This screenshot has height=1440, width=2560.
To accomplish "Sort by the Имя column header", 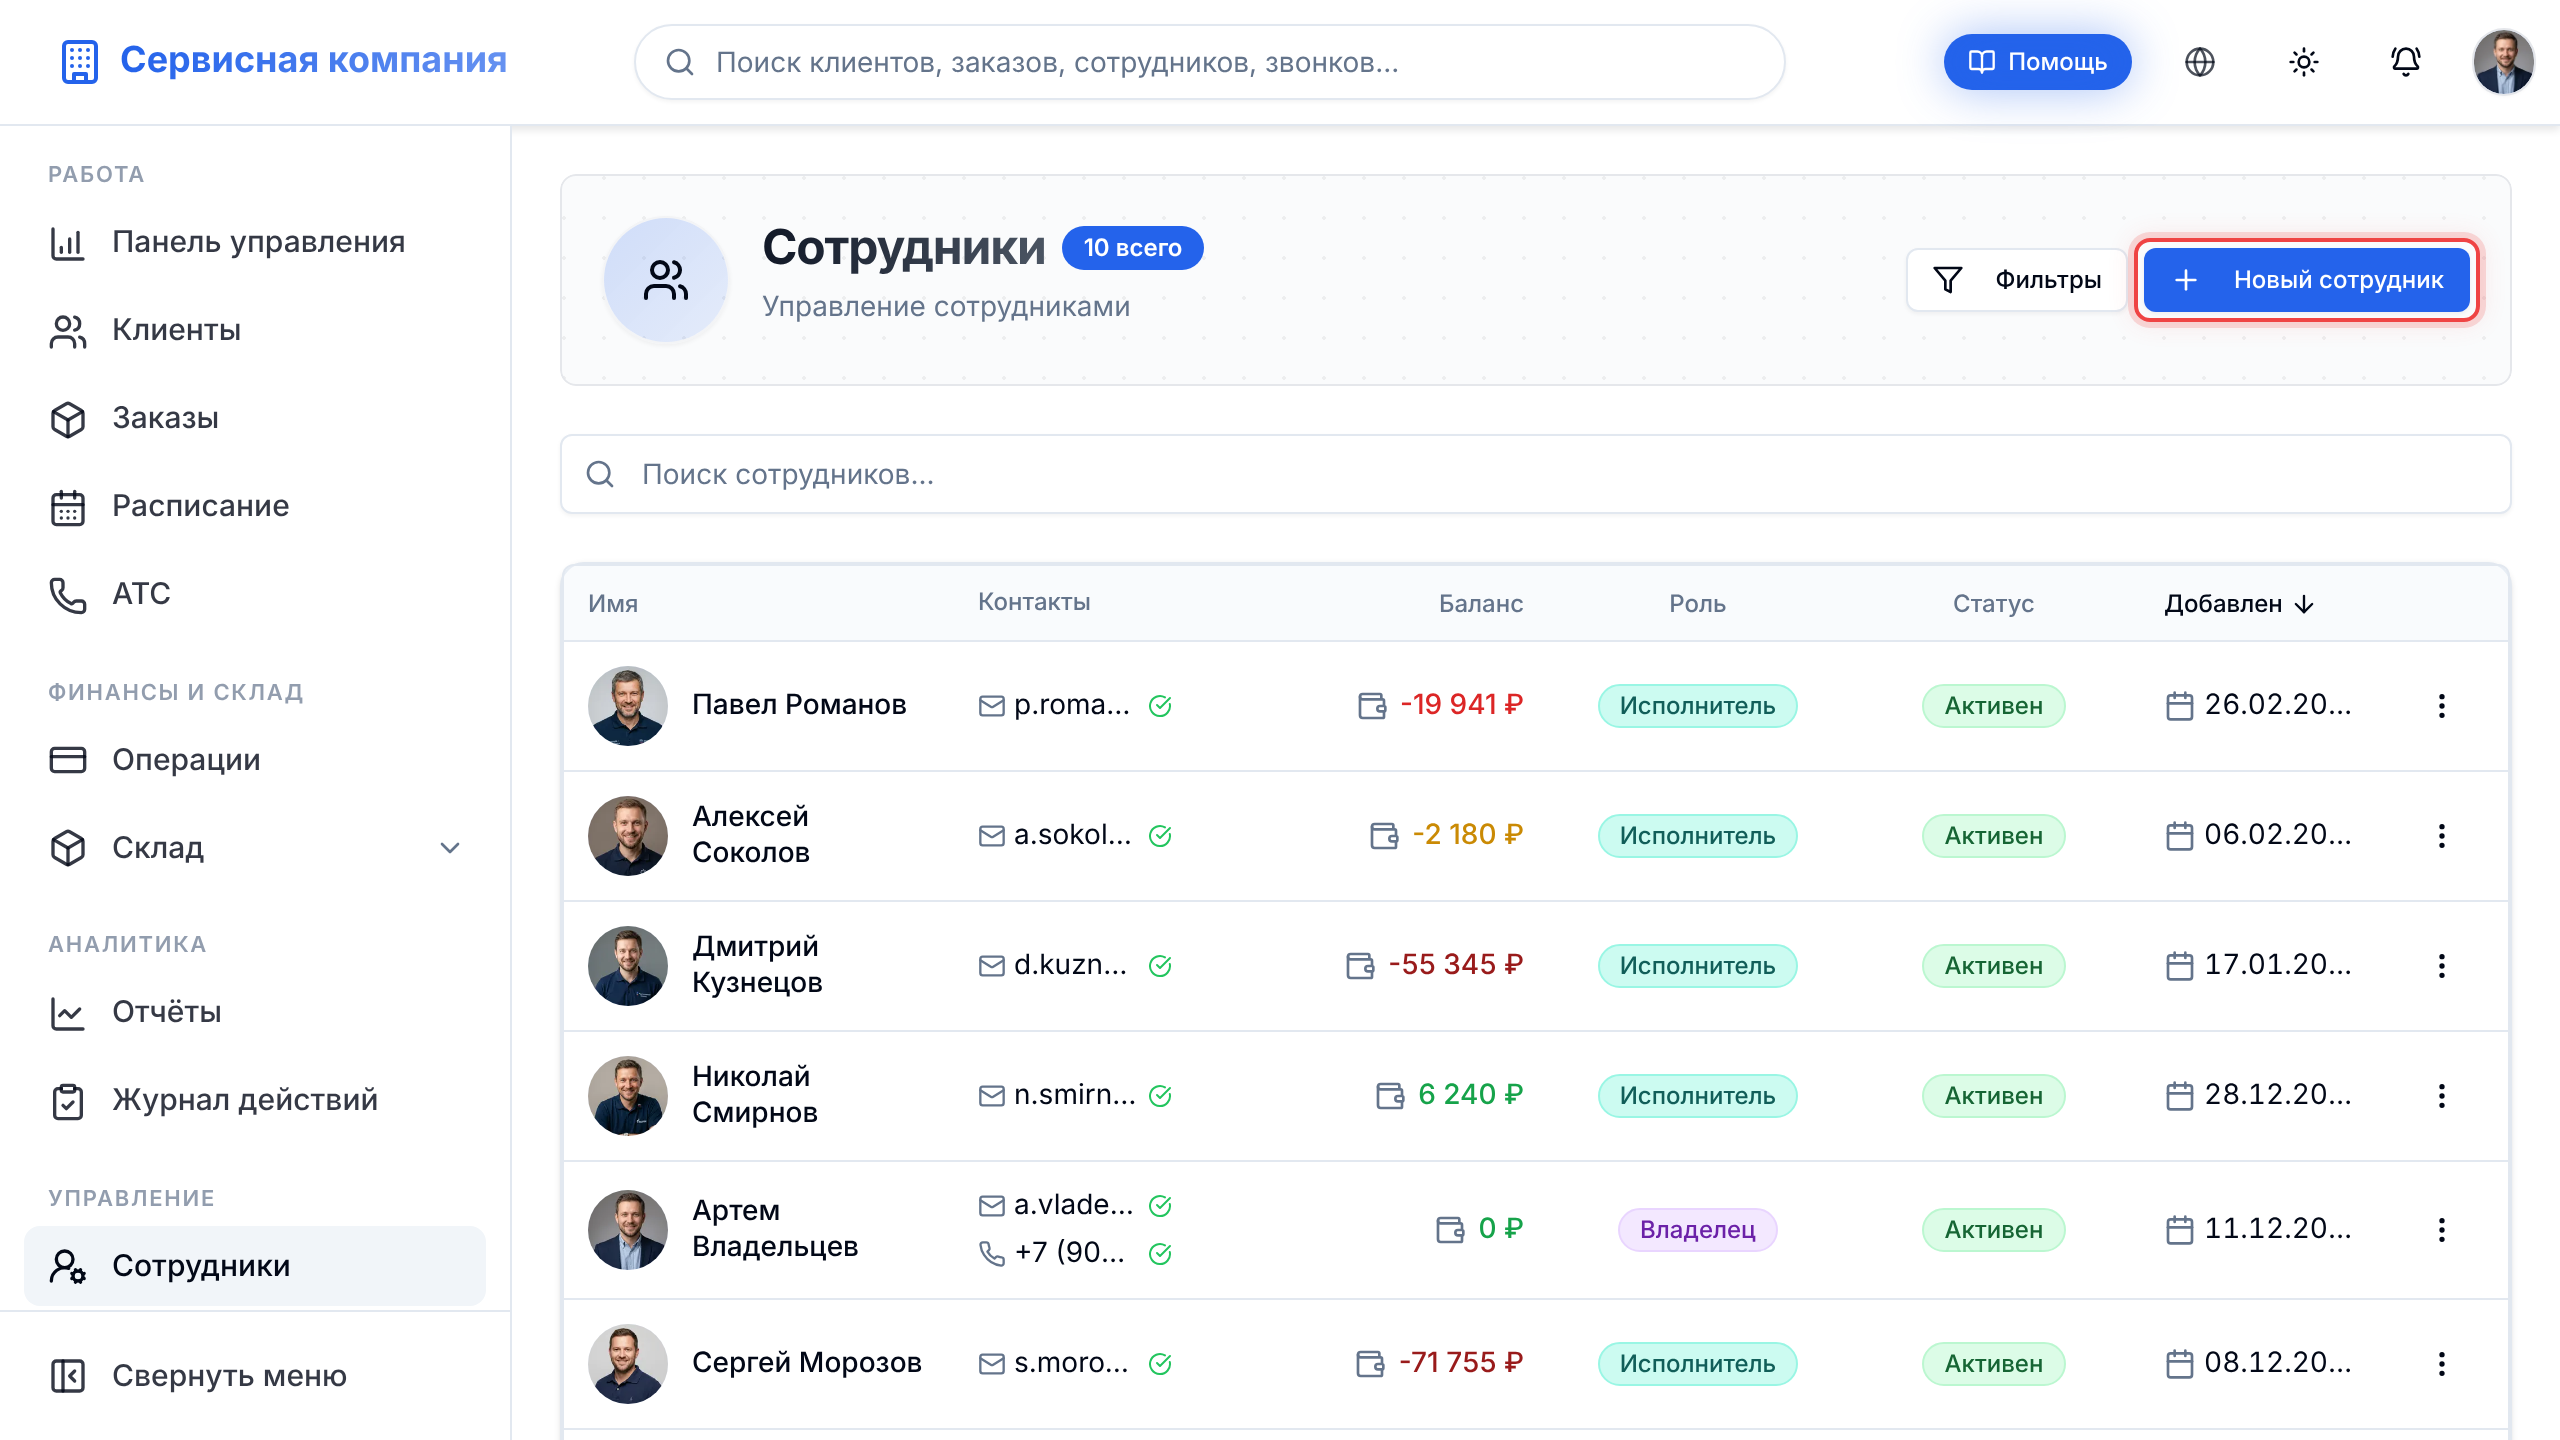I will [x=612, y=604].
